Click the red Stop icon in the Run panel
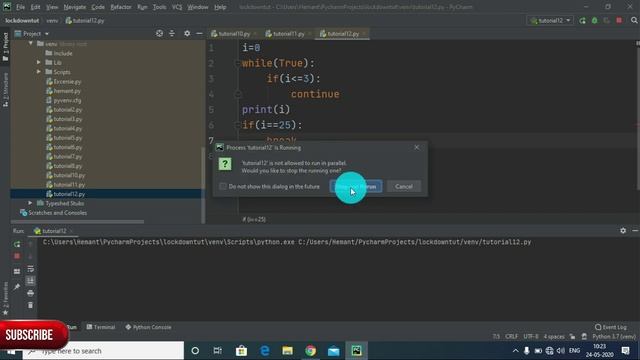 [x=17, y=256]
